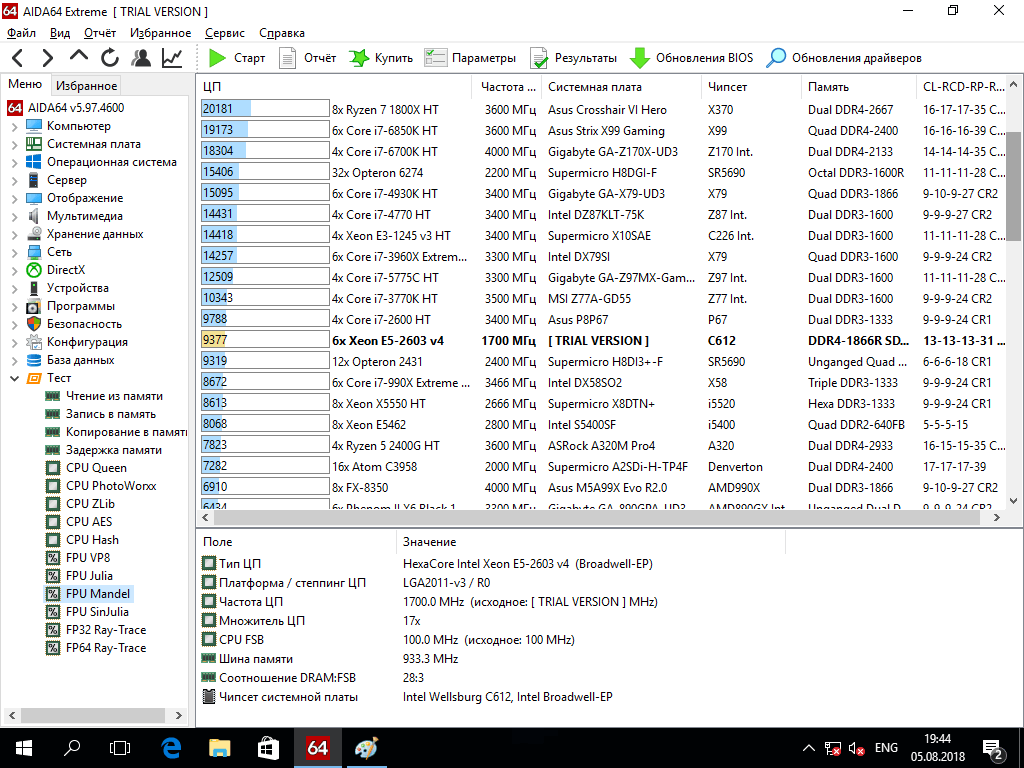
Task: Select the CPU Queen benchmark
Action: (x=96, y=468)
